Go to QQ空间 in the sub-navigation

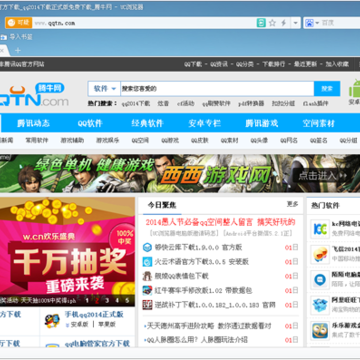pos(140,140)
